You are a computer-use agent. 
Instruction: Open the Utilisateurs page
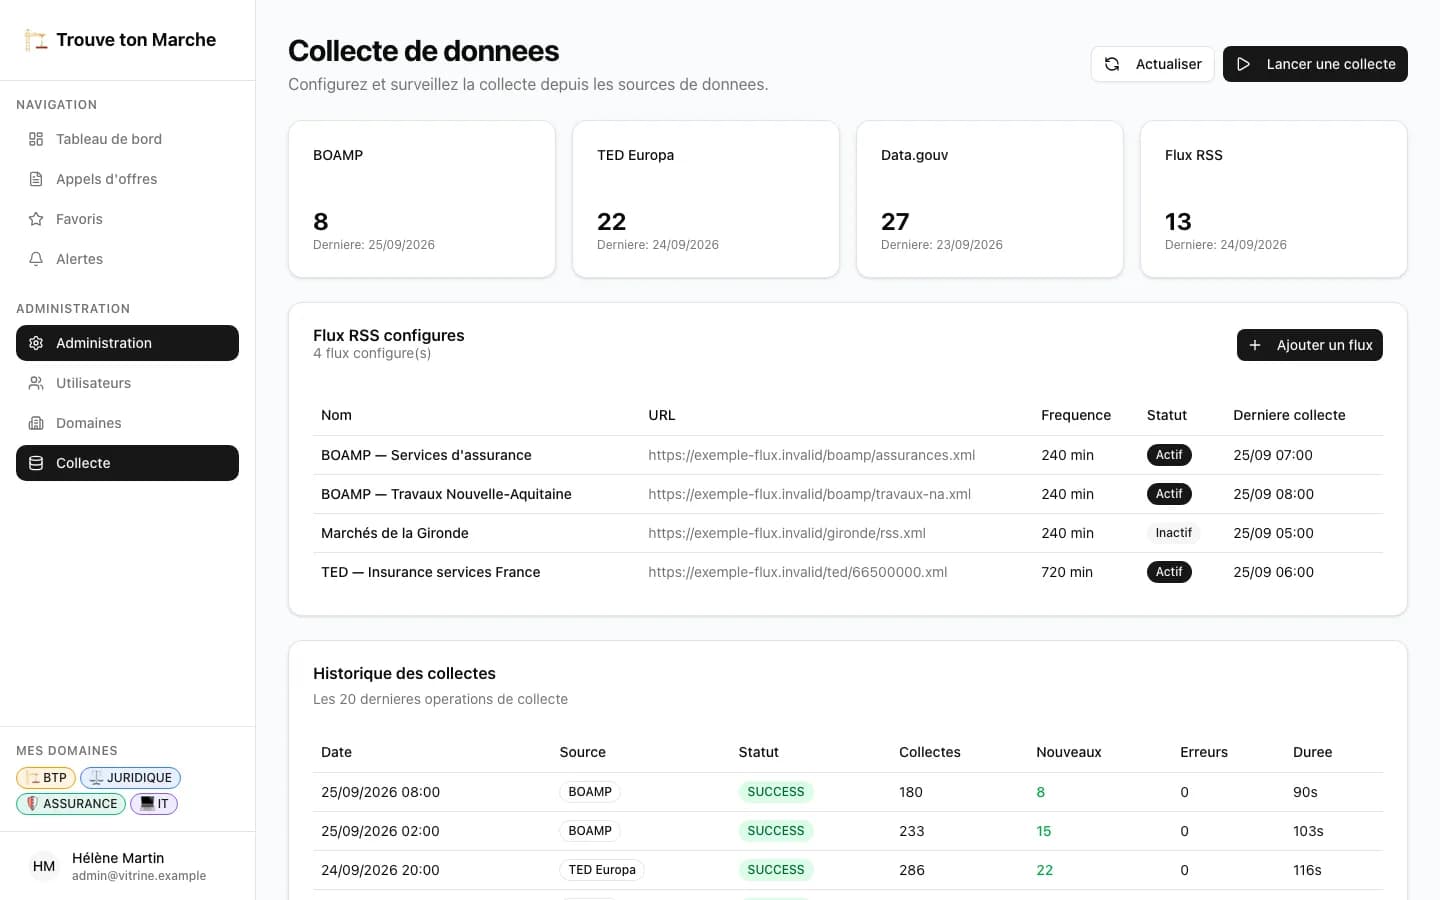127,383
